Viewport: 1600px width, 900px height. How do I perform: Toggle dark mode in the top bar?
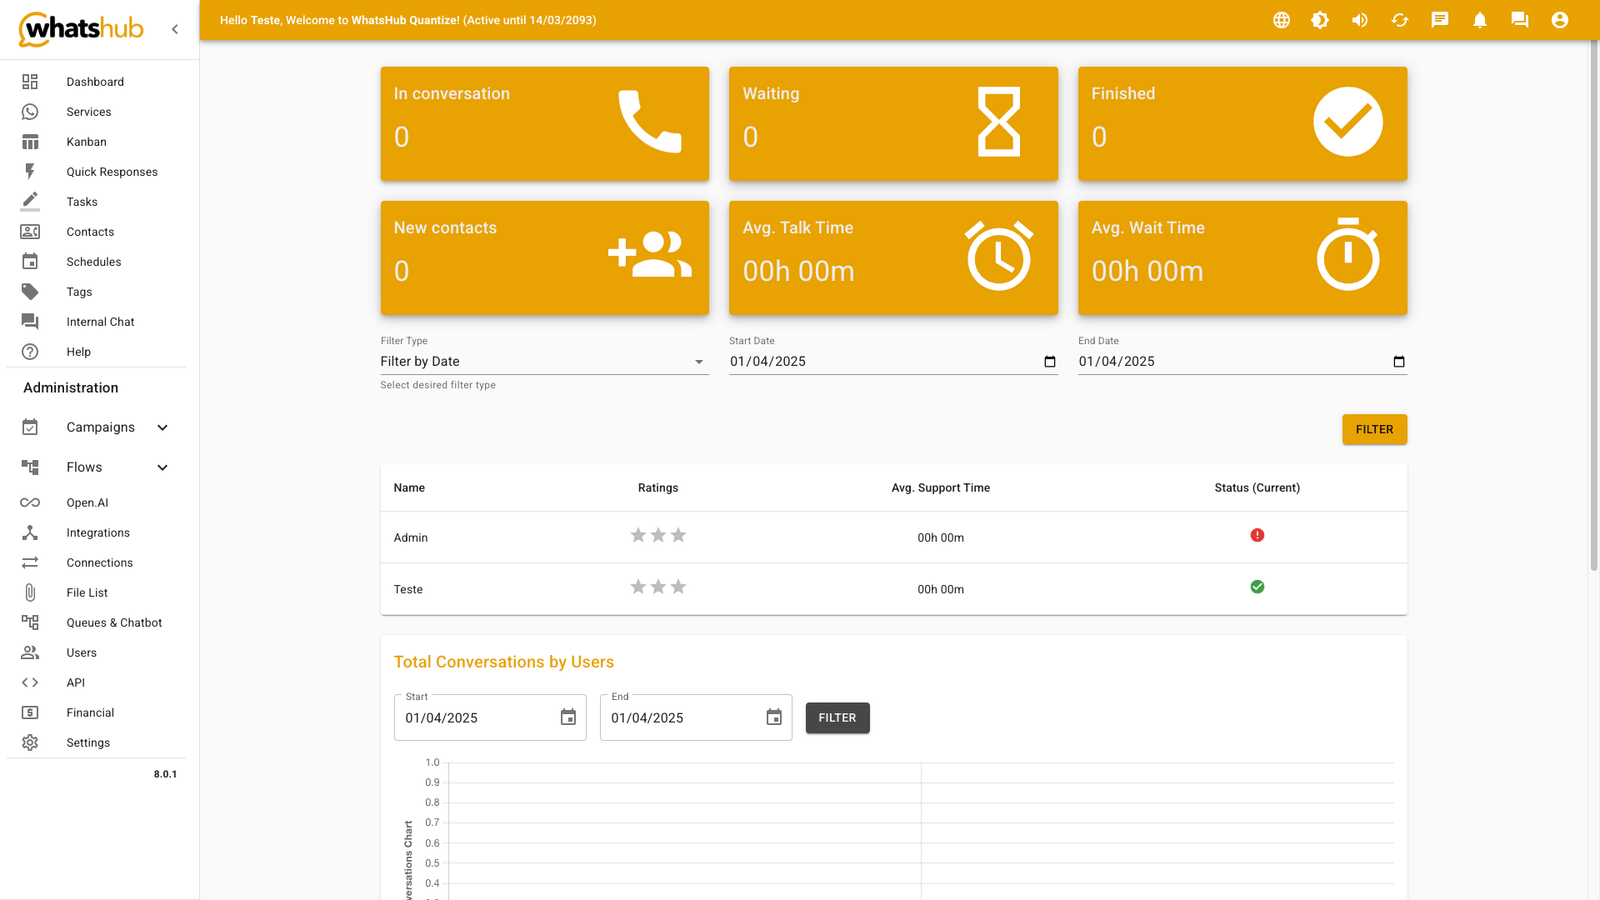tap(1320, 20)
